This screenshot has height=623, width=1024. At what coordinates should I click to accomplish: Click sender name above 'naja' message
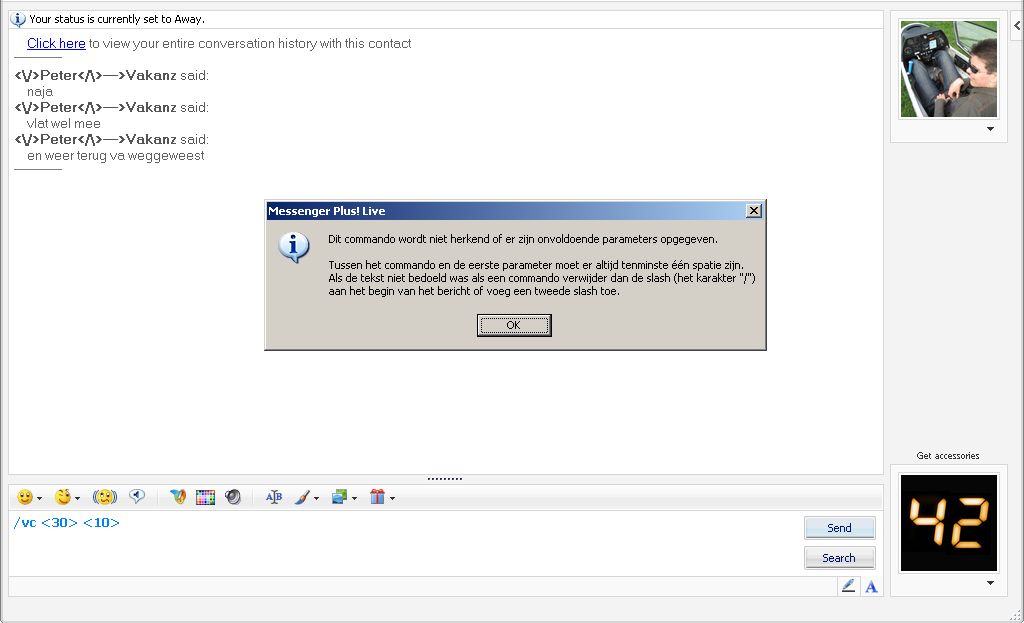[x=95, y=76]
